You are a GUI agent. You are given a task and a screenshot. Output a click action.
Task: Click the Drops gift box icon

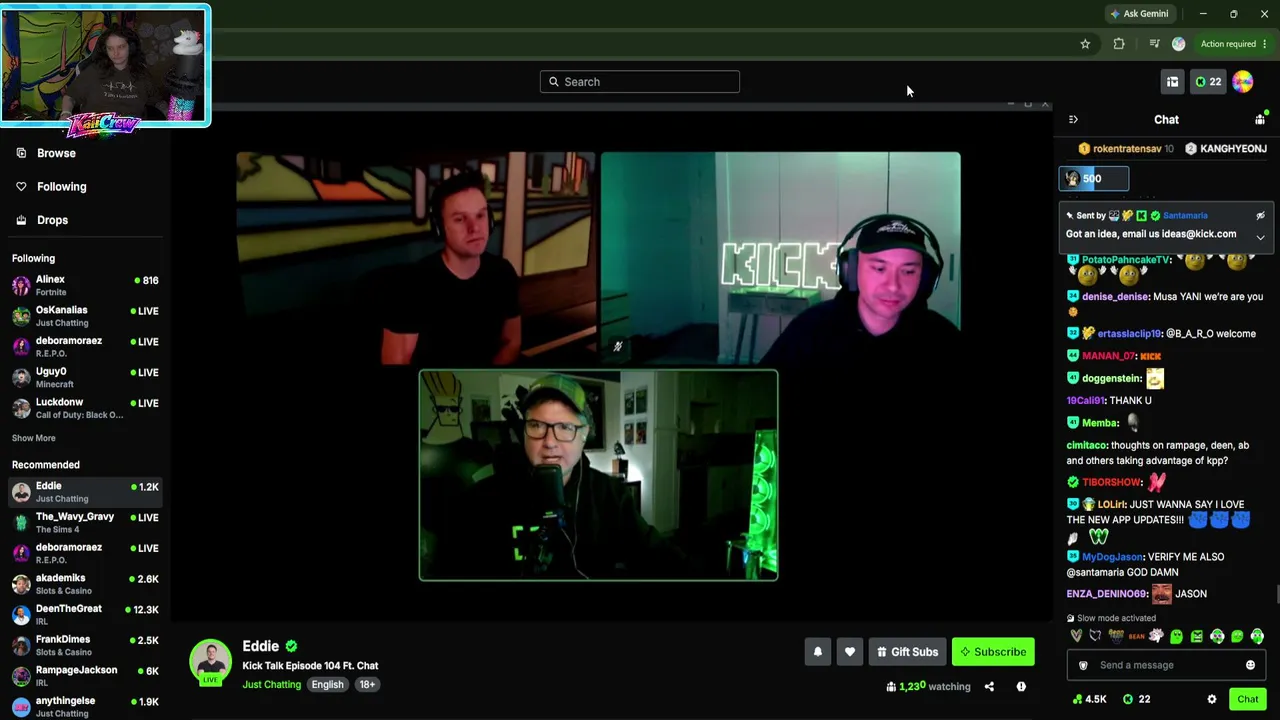click(21, 220)
